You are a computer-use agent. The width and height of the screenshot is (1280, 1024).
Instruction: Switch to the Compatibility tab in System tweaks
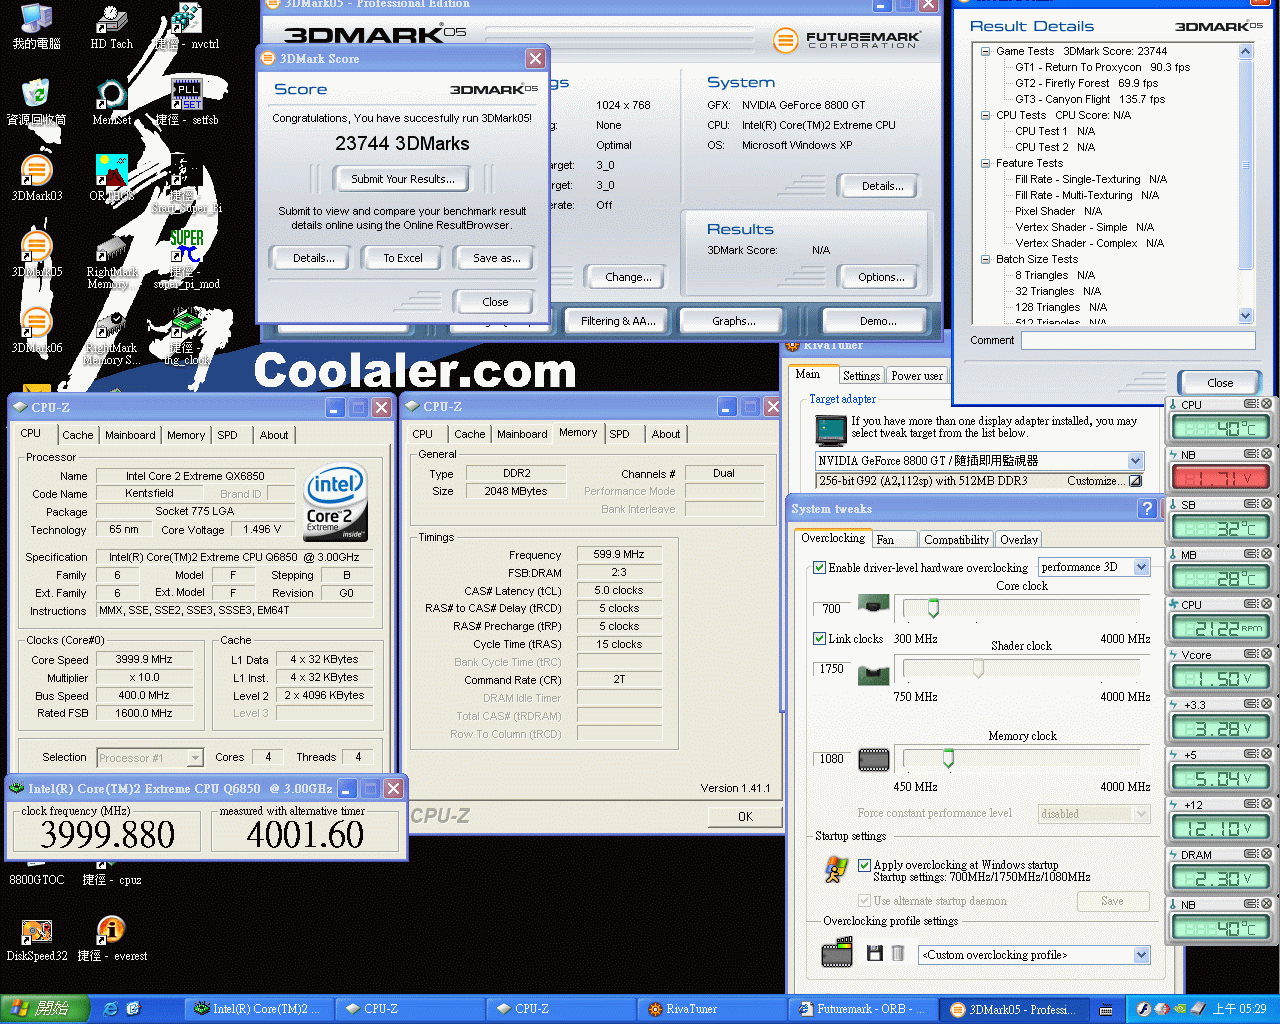point(956,540)
